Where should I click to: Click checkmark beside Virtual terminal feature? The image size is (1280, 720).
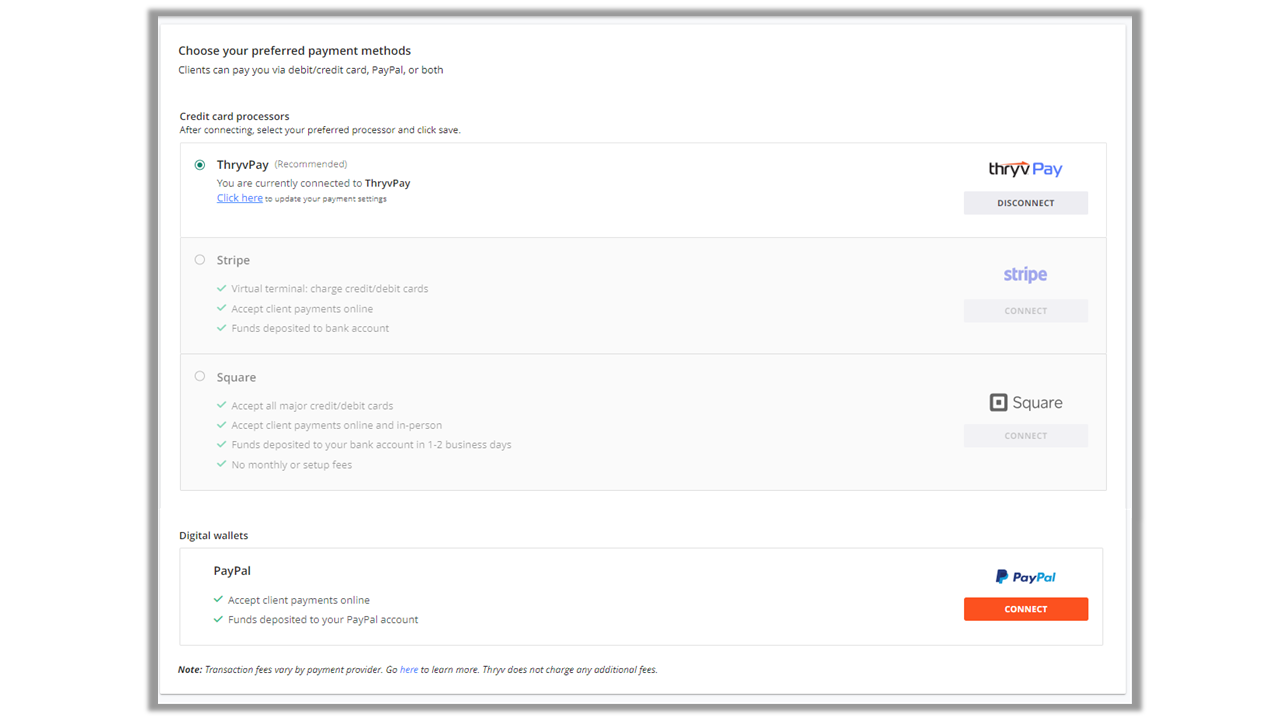pos(222,289)
